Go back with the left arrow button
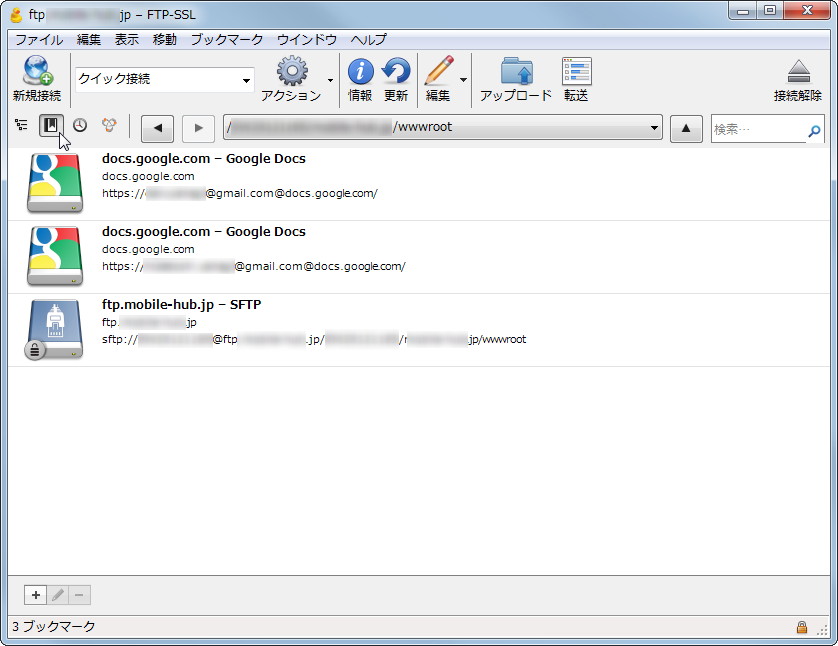This screenshot has width=838, height=646. [157, 128]
